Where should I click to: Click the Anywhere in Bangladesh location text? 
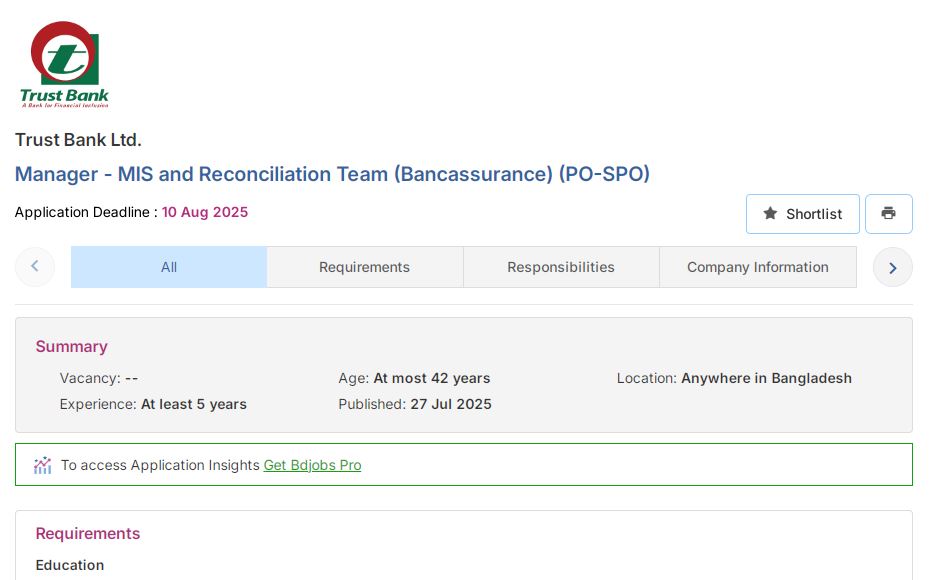tap(766, 378)
